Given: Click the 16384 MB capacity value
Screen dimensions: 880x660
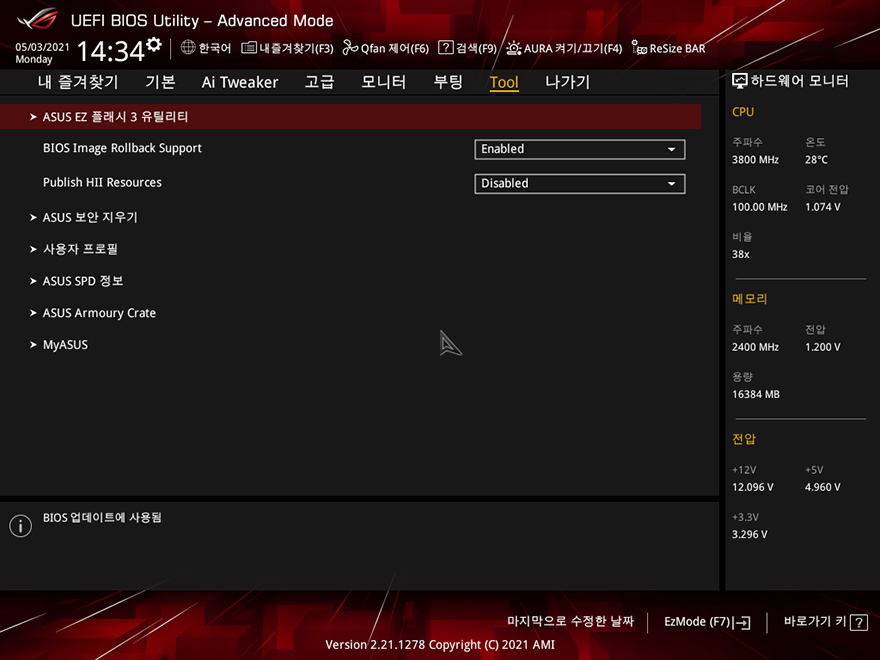Looking at the screenshot, I should tap(755, 395).
